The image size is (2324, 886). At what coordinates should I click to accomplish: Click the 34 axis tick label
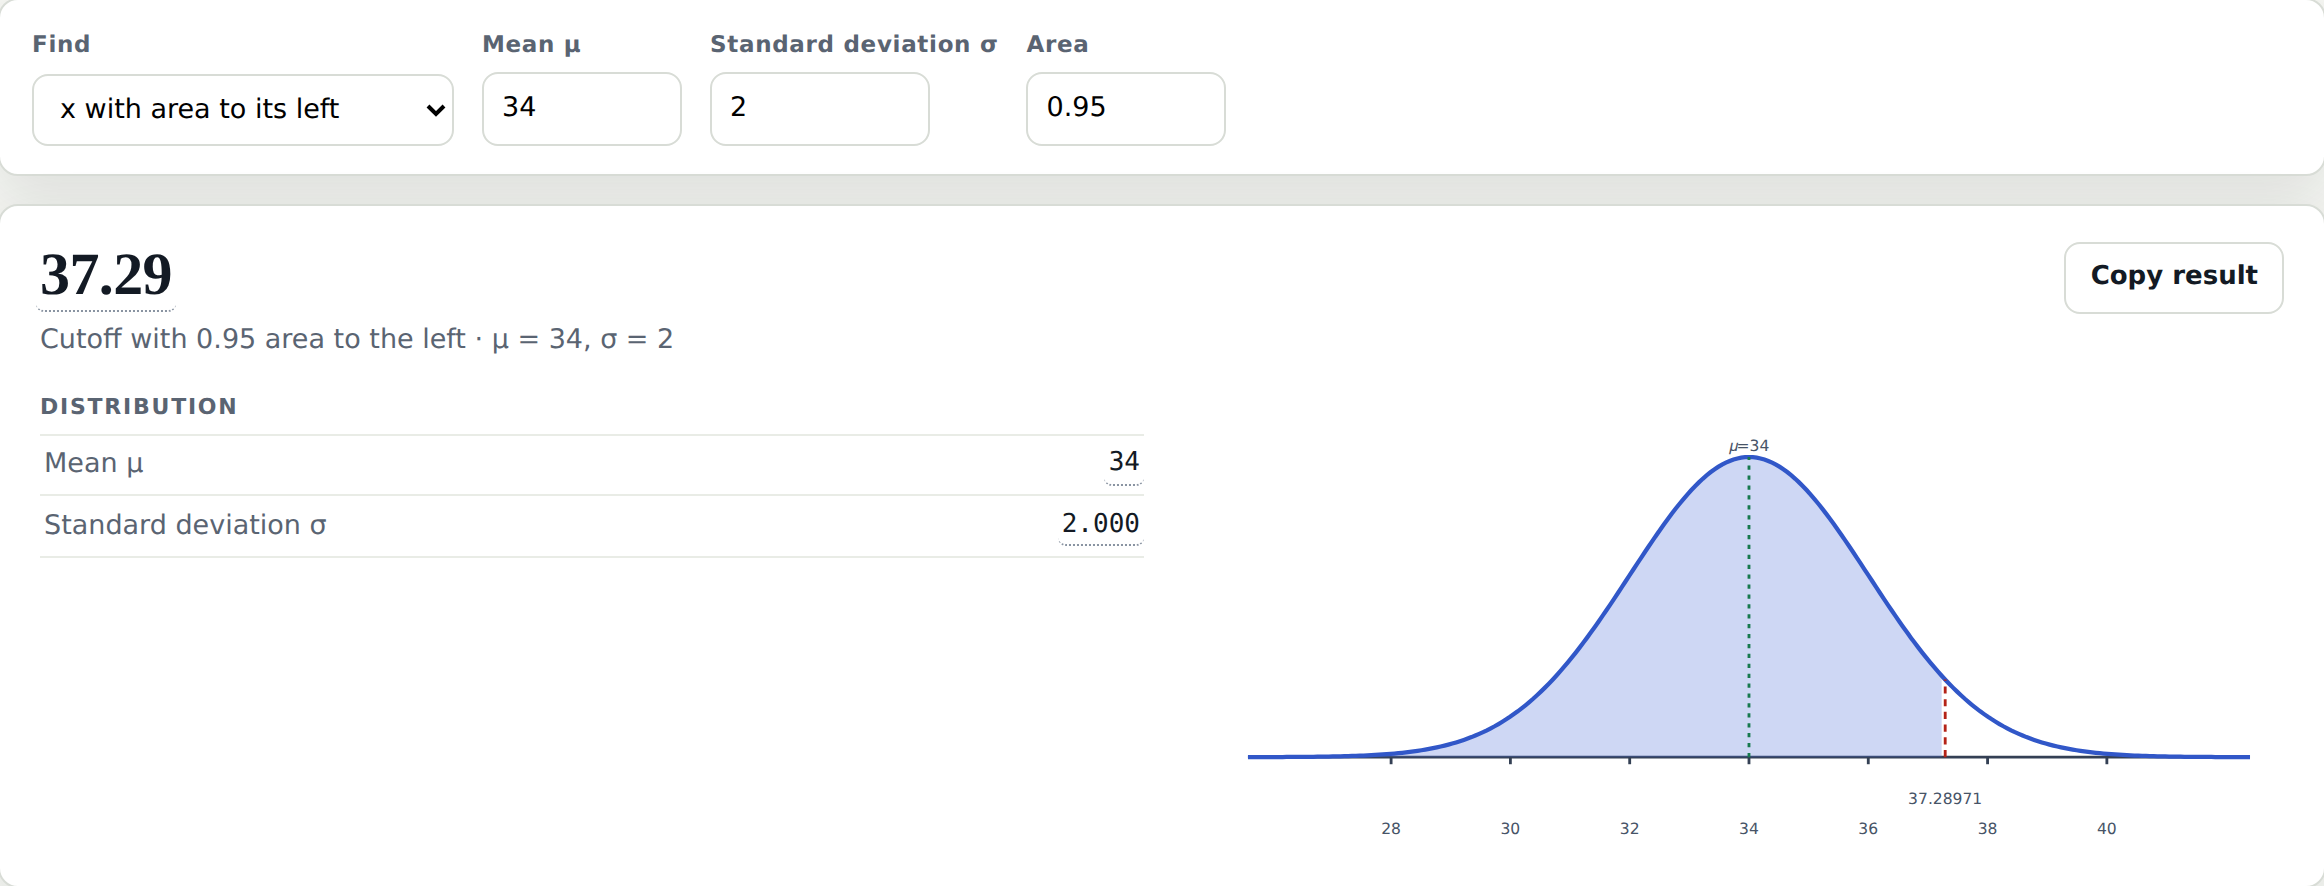[x=1749, y=828]
